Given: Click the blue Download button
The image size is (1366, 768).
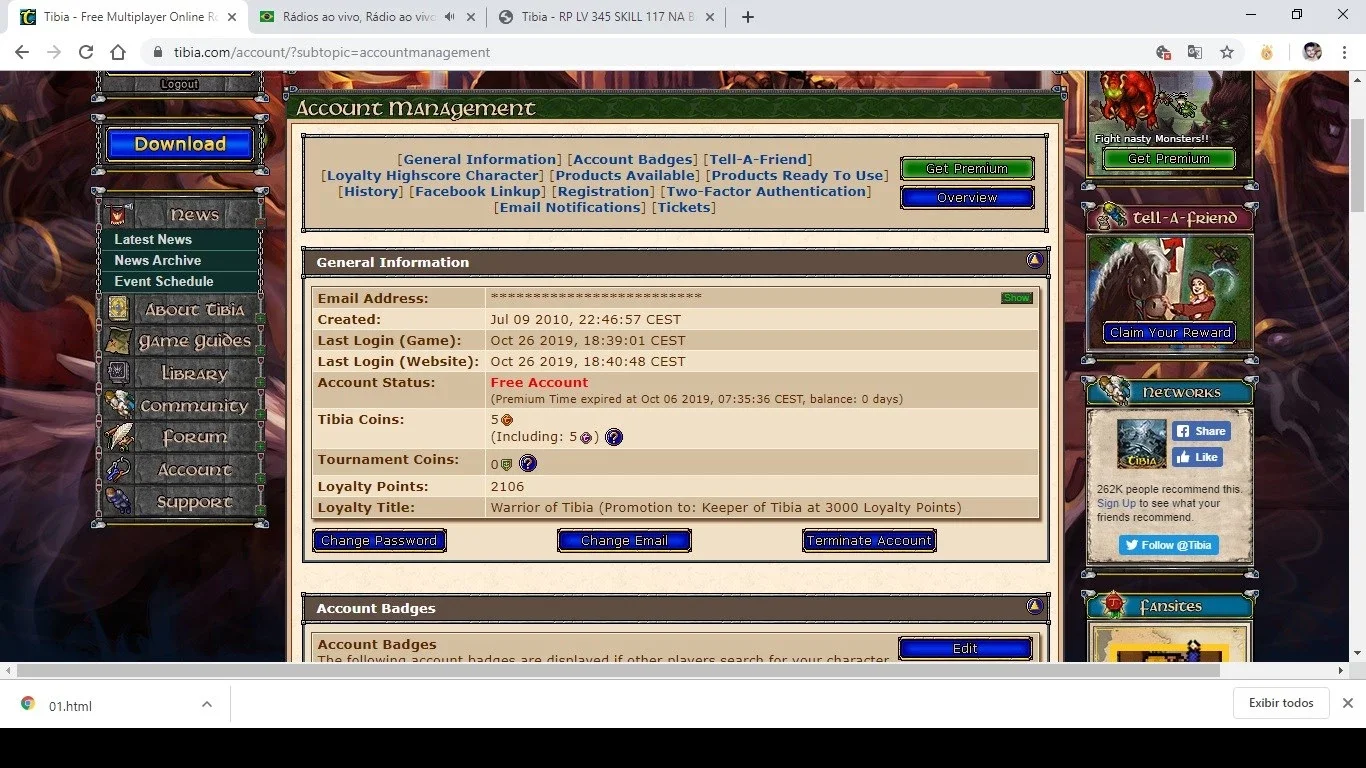Looking at the screenshot, I should point(180,144).
